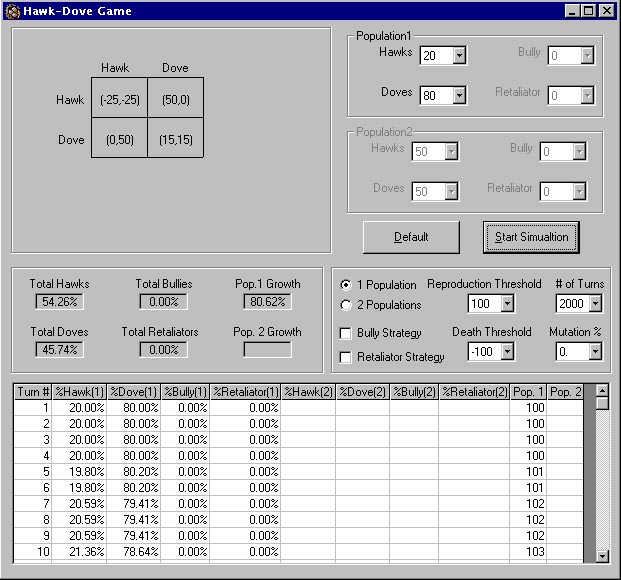Minimize the Hawk-Dove Game window
Viewport: 621px width, 580px height.
572,11
